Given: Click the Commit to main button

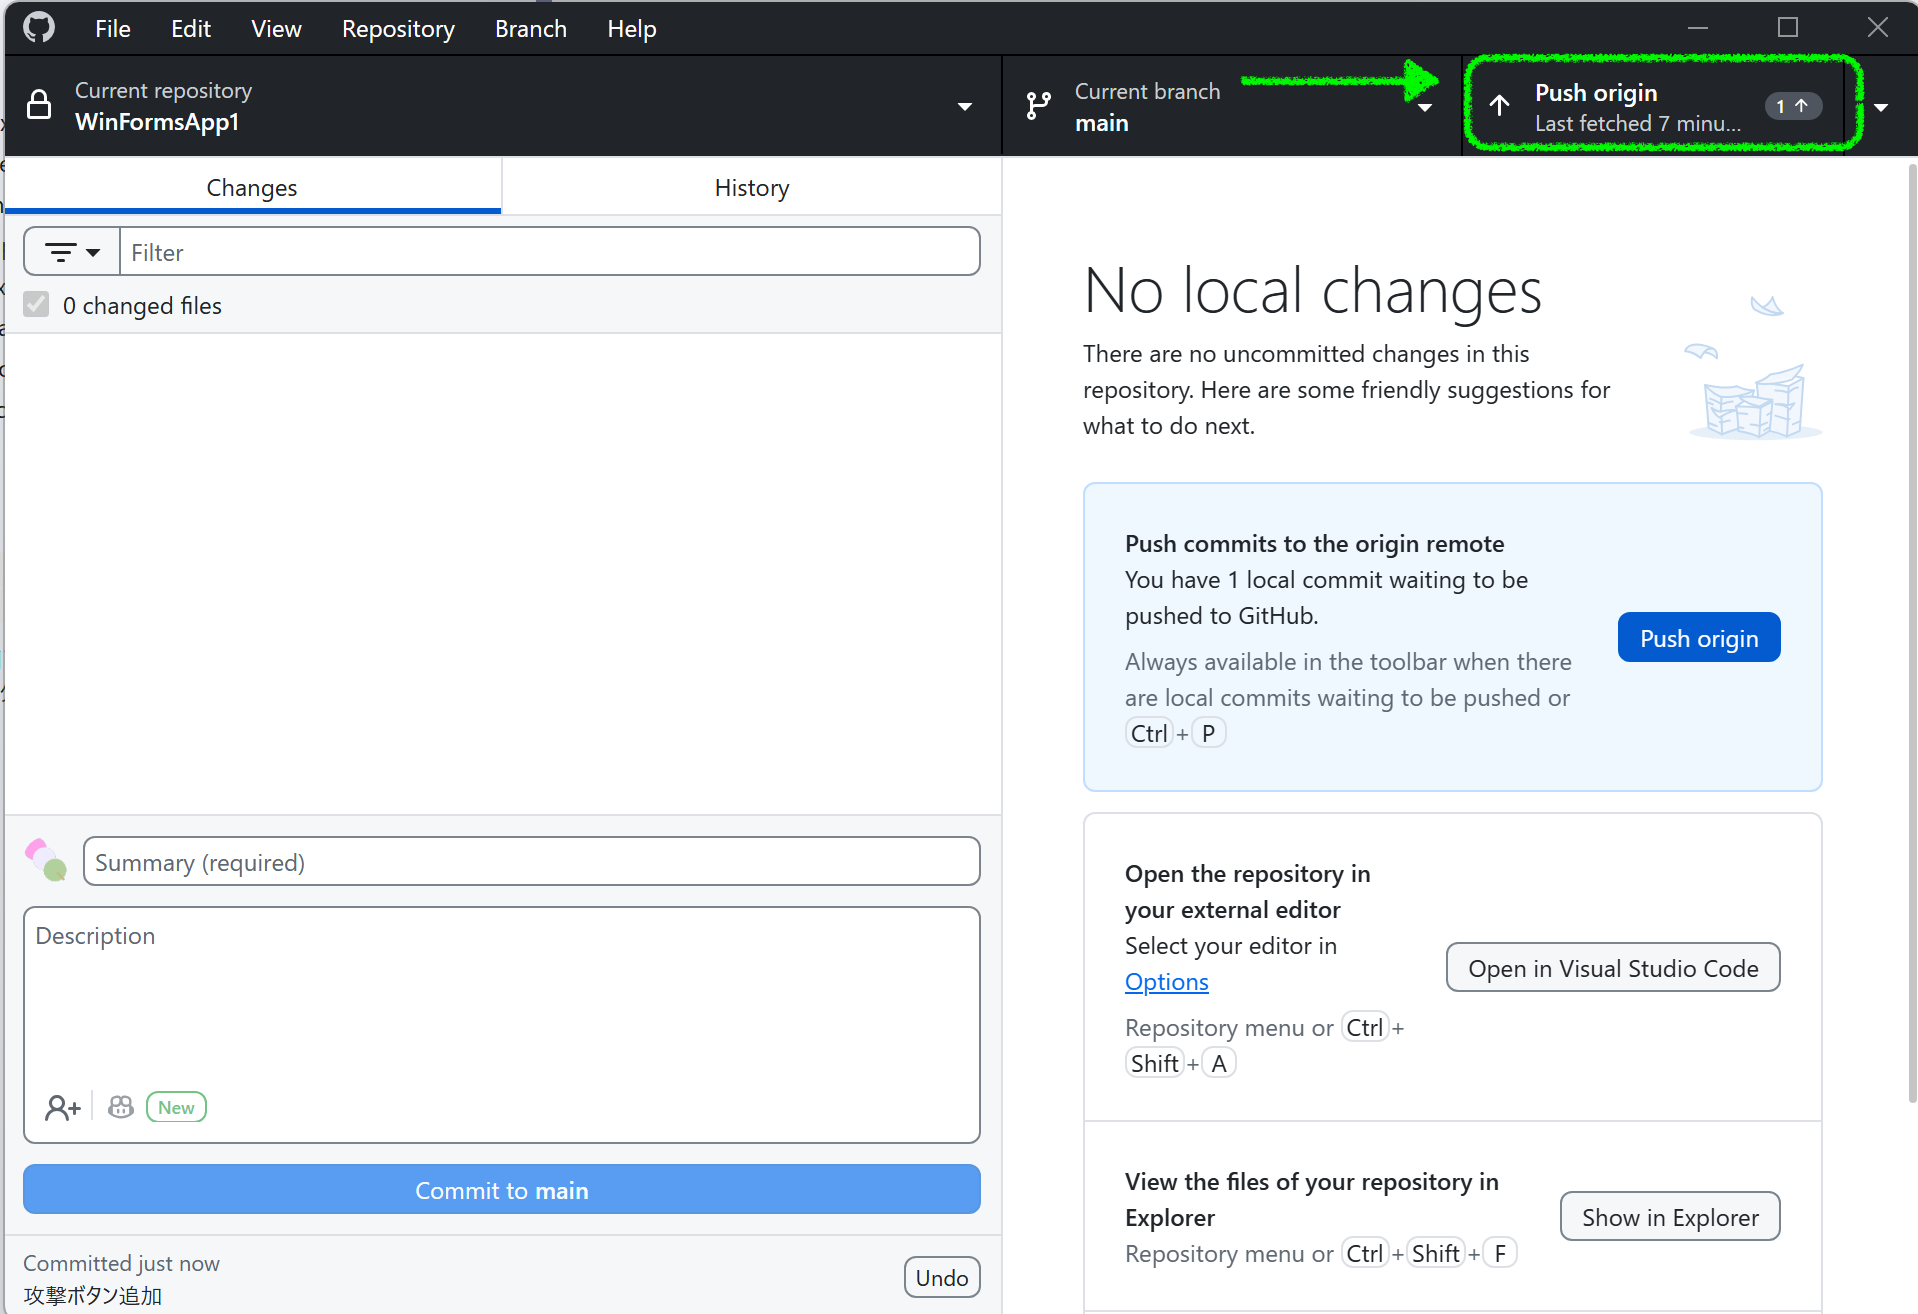Looking at the screenshot, I should [502, 1190].
